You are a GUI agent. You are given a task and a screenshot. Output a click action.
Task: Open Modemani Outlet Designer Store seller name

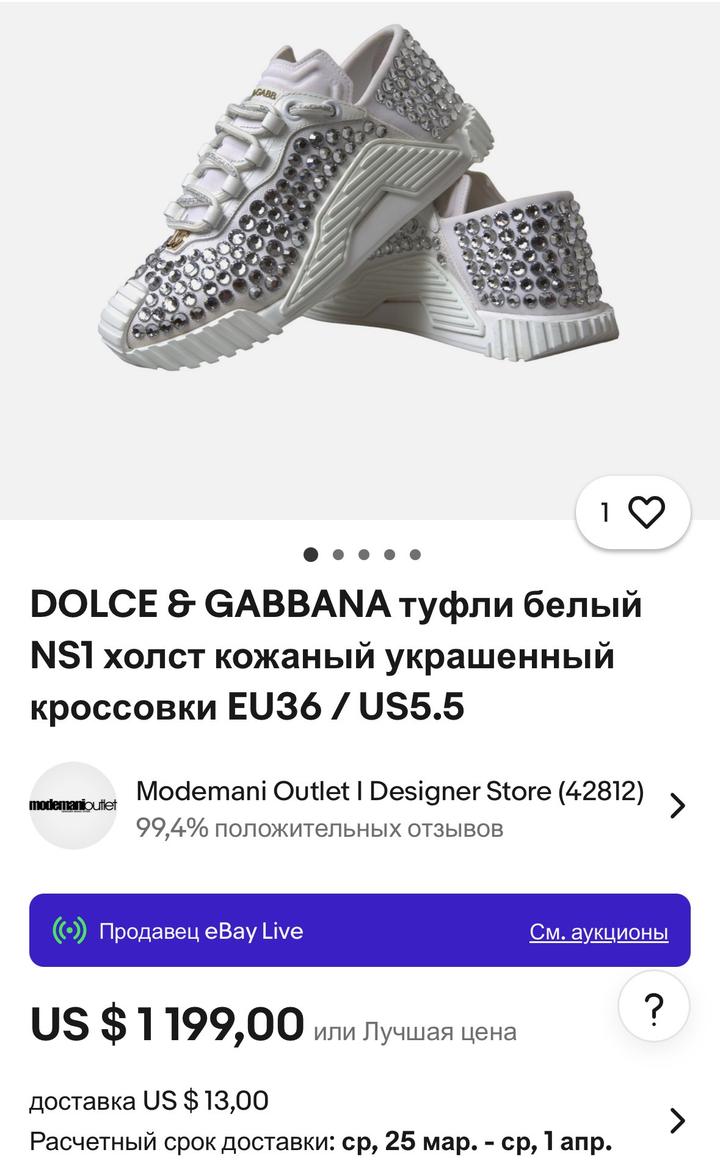pyautogui.click(x=390, y=791)
